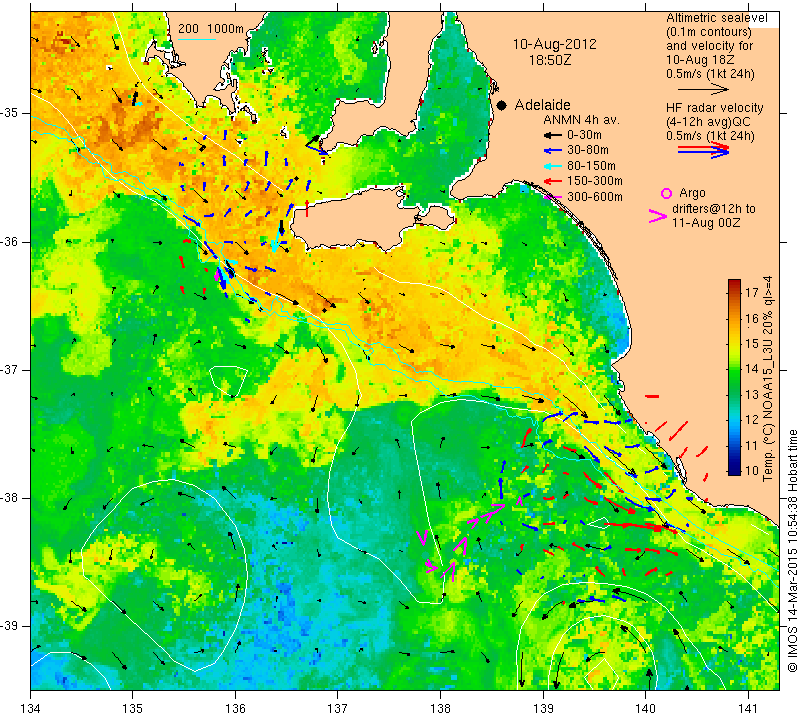Viewport: 800px width, 720px height.
Task: Click the '0-30m' depth label
Action: 584,135
